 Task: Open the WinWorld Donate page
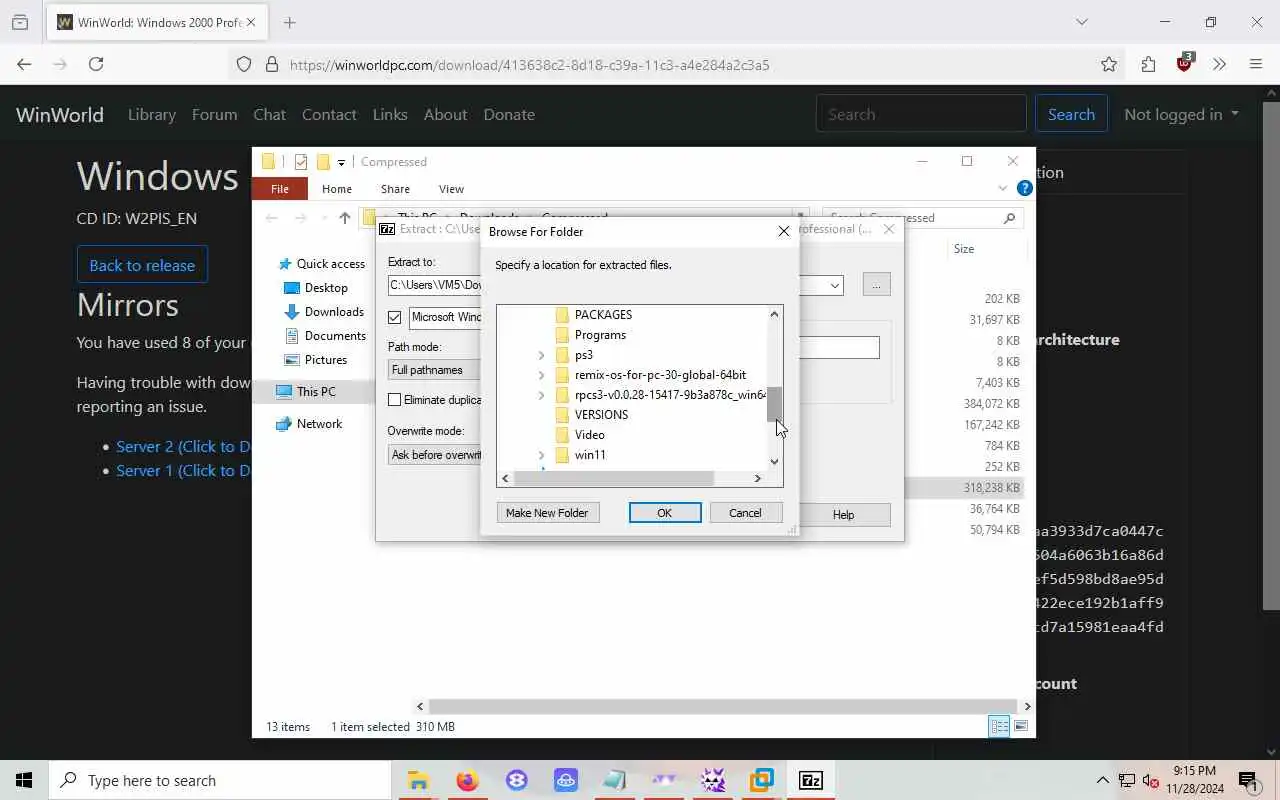pos(509,114)
